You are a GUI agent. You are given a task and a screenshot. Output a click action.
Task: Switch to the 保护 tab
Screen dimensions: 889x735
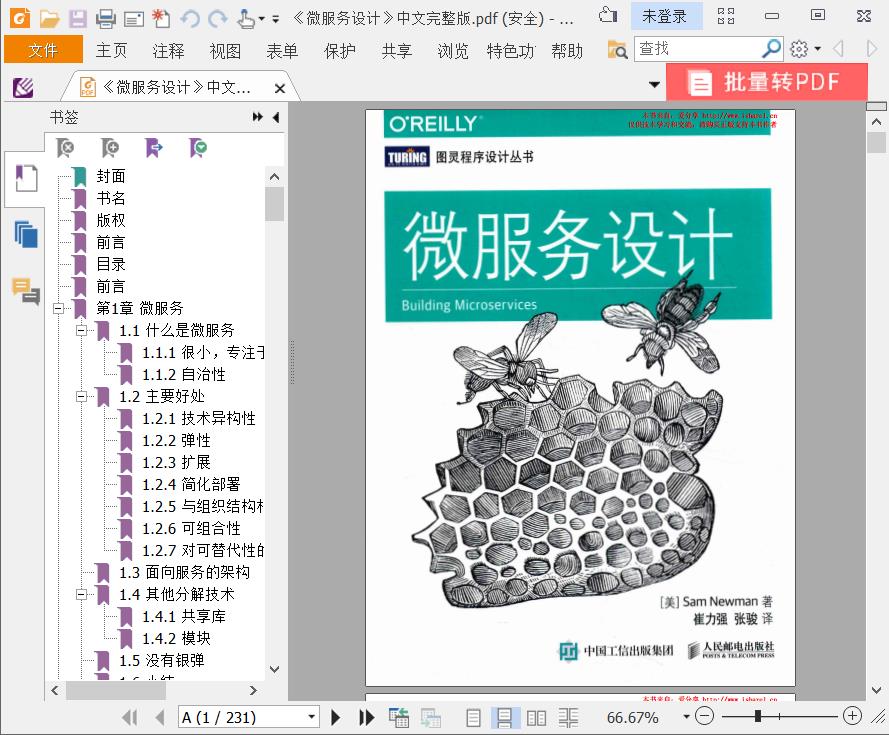[340, 50]
